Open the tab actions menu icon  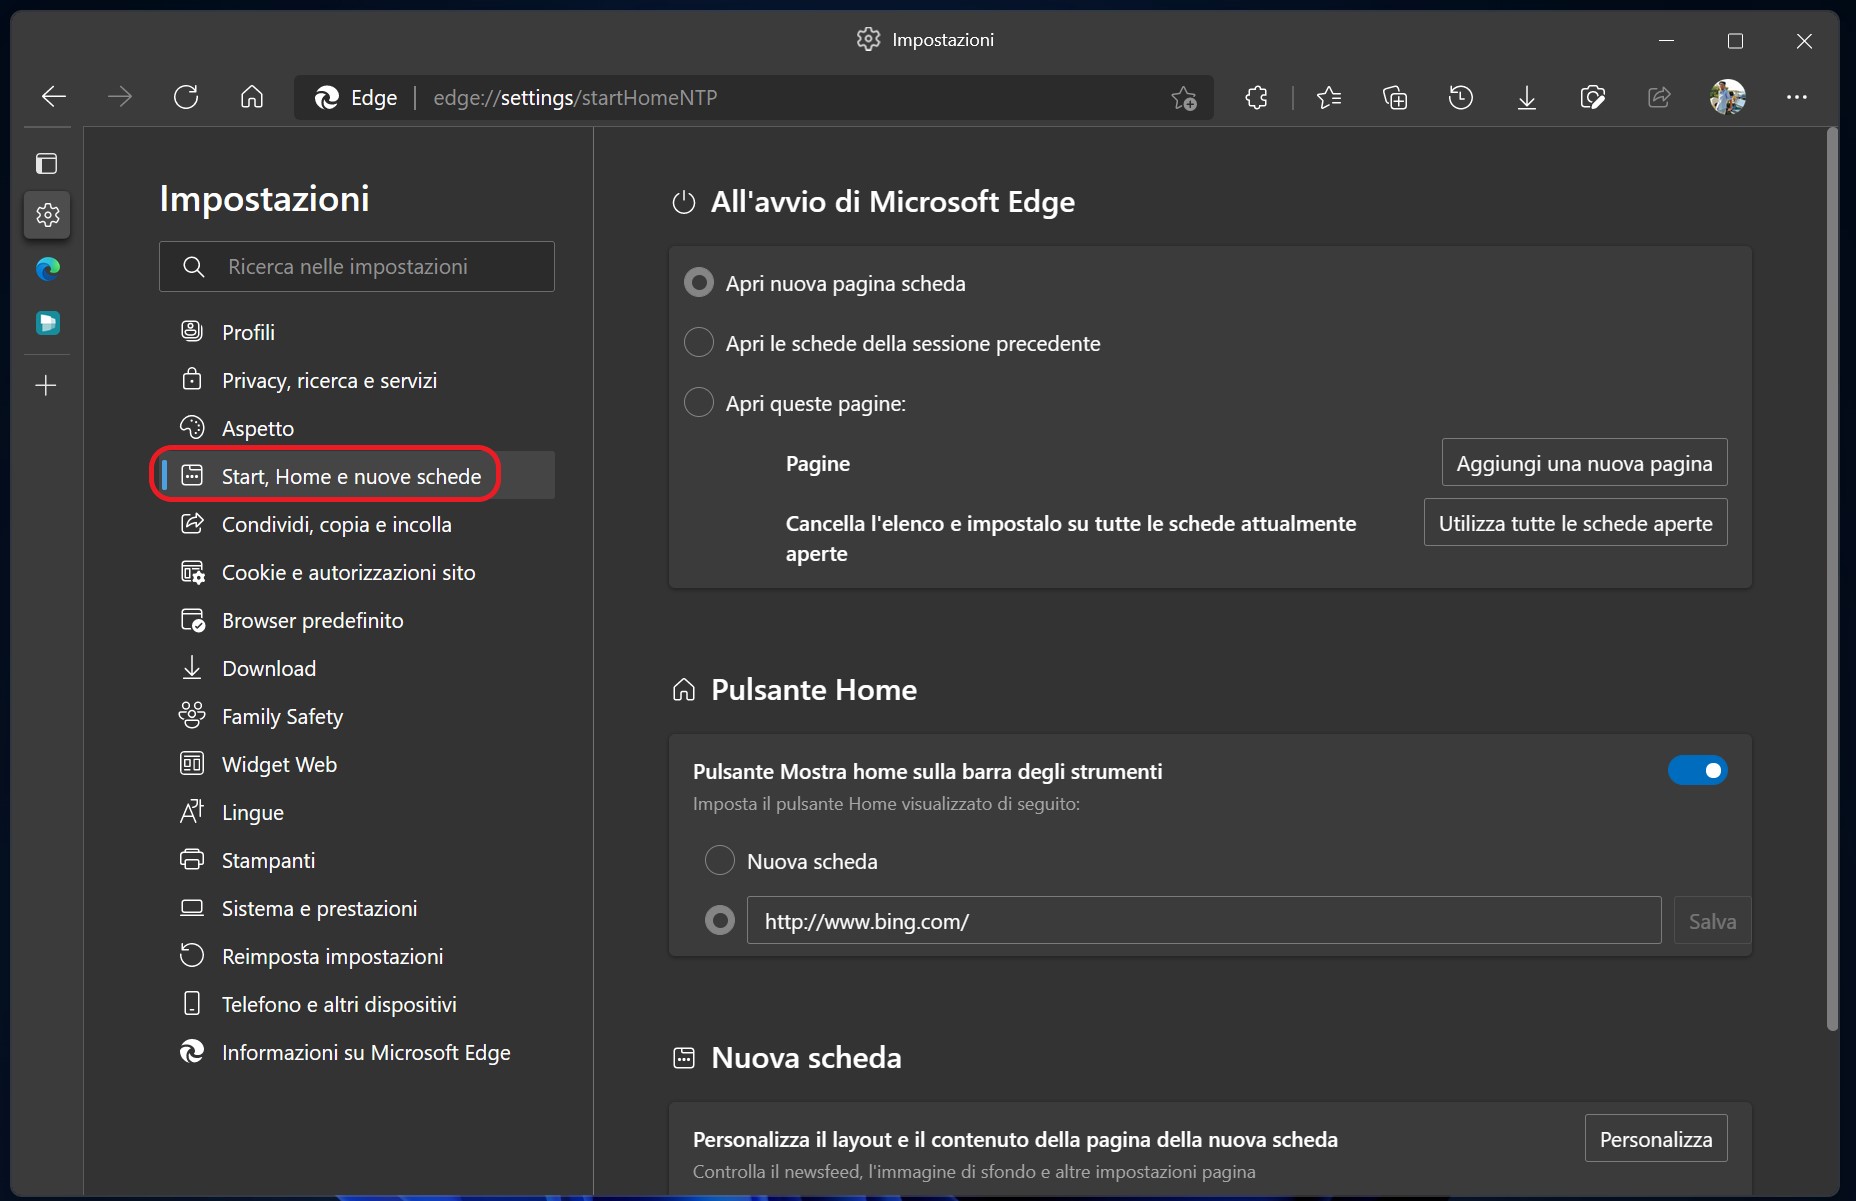(x=47, y=163)
